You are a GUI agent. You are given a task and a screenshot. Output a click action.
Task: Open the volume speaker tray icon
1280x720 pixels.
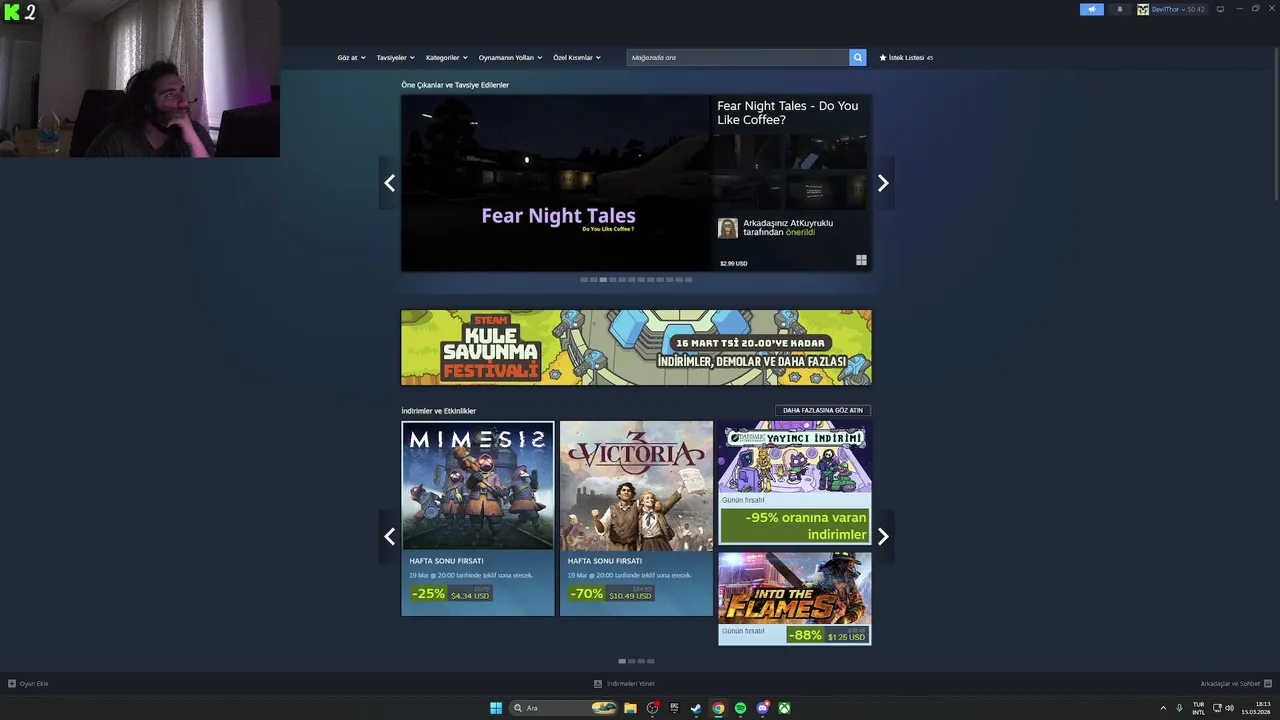tap(1230, 708)
